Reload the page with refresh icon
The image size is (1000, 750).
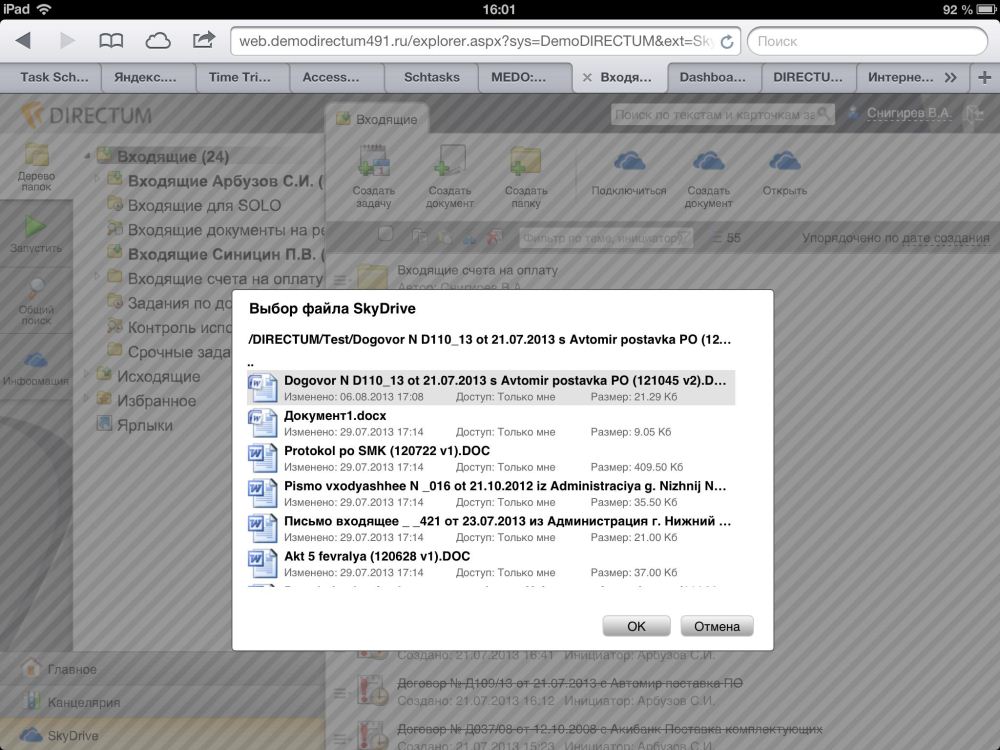pos(726,41)
